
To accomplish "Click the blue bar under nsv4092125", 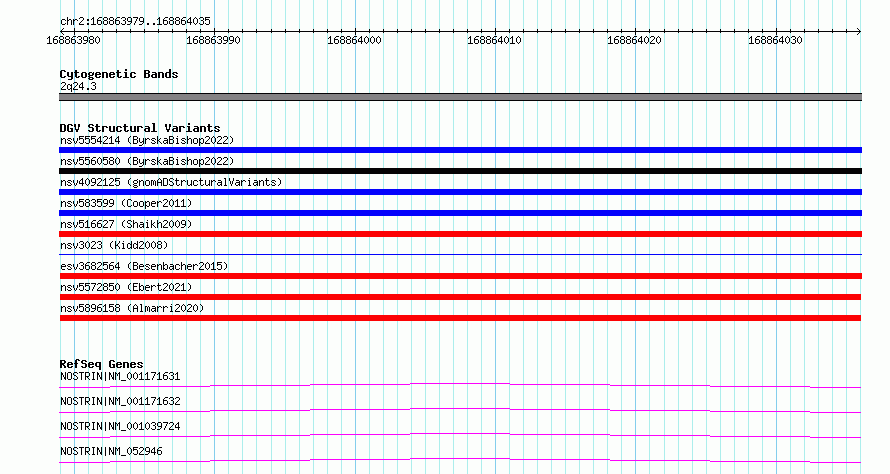I will pos(460,192).
